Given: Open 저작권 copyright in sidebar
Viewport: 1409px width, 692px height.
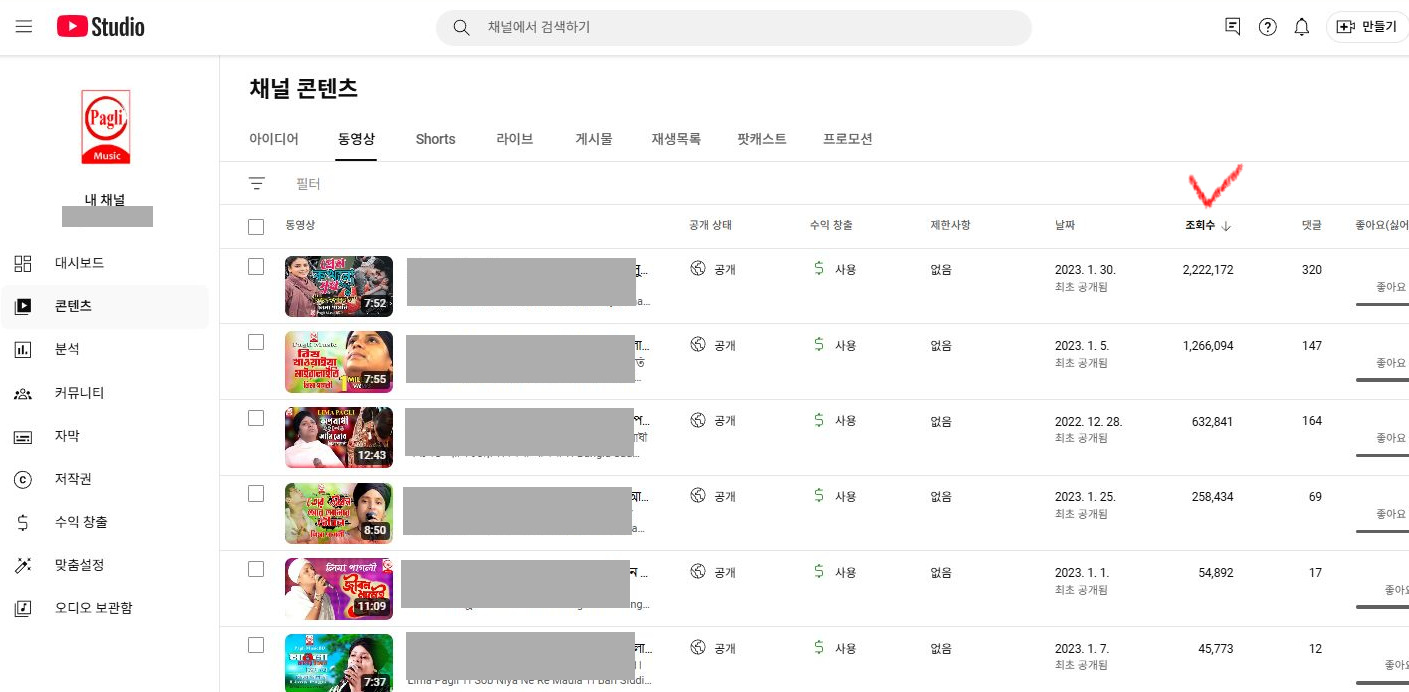Looking at the screenshot, I should click(73, 479).
